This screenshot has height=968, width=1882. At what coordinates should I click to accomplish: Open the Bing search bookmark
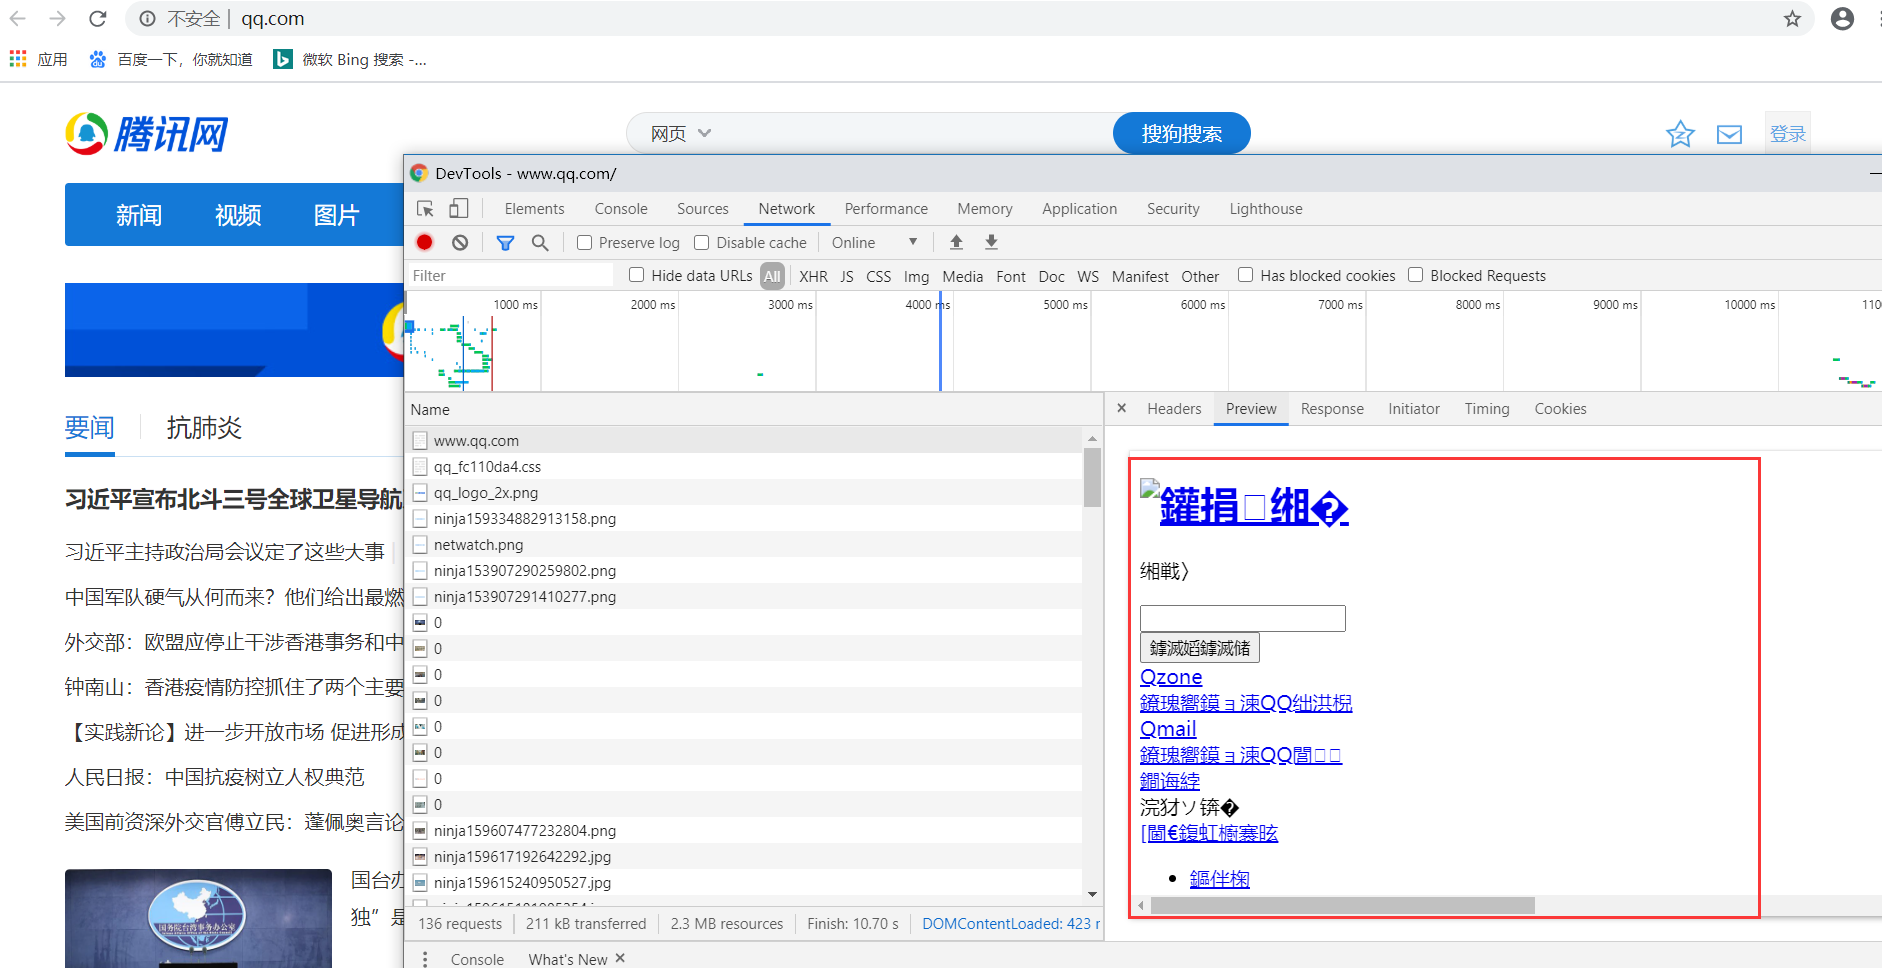(350, 59)
